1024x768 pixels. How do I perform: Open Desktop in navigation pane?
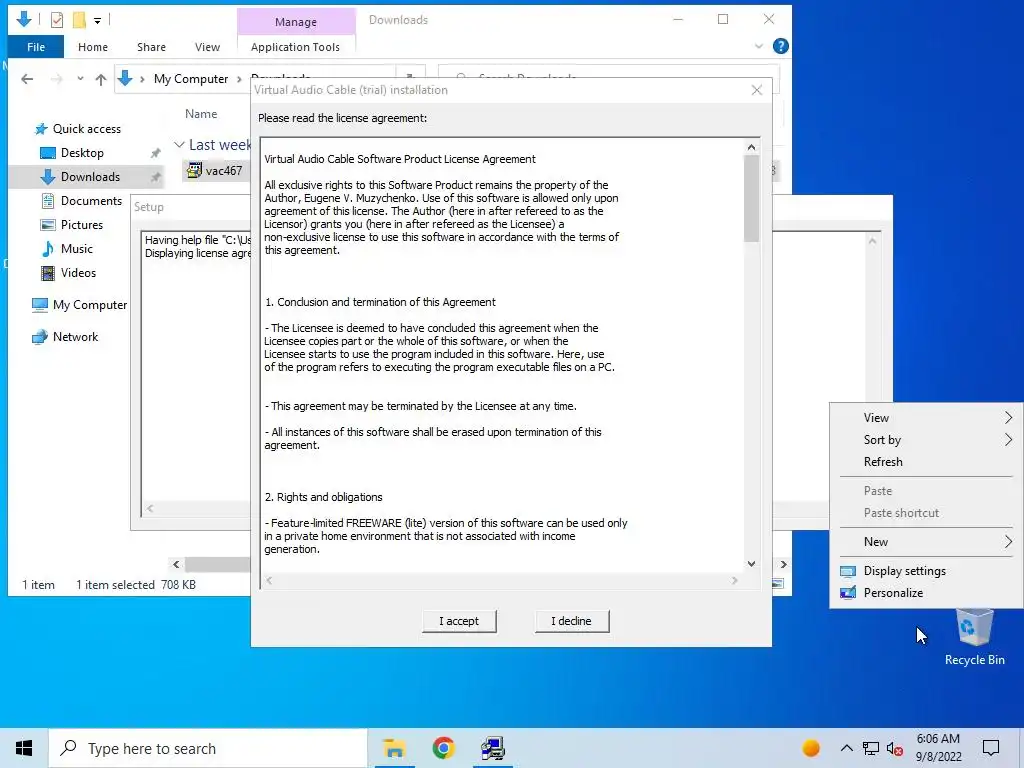click(82, 153)
